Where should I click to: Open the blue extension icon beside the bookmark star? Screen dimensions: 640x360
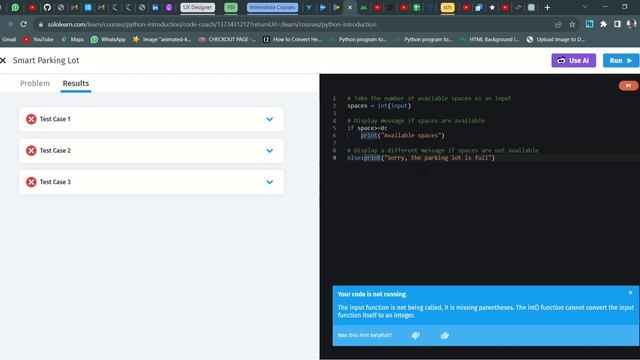click(589, 24)
